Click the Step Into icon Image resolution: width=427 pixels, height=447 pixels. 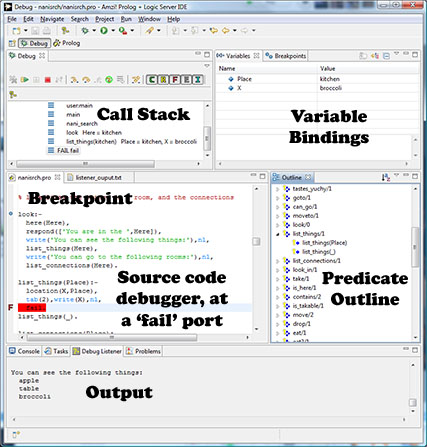point(74,80)
